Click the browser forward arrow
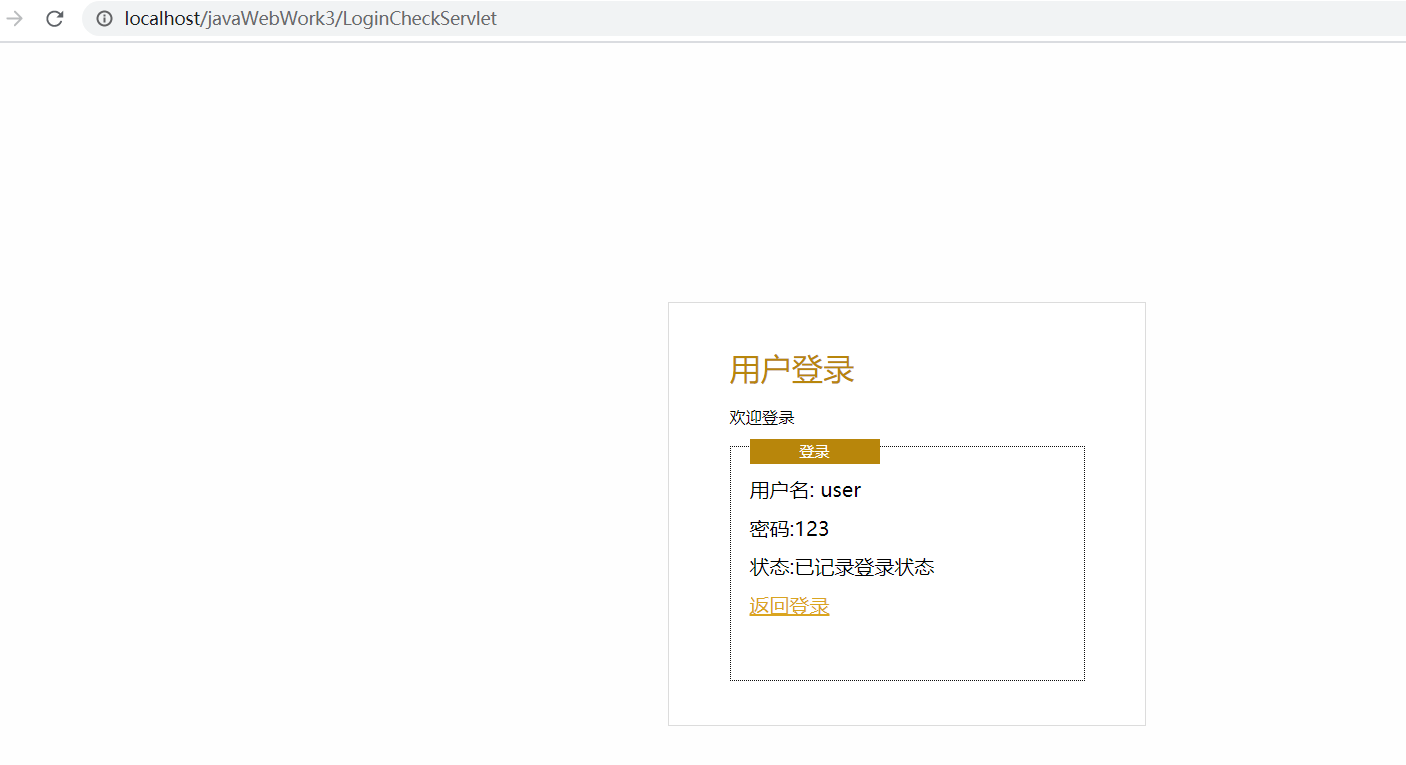 click(14, 18)
